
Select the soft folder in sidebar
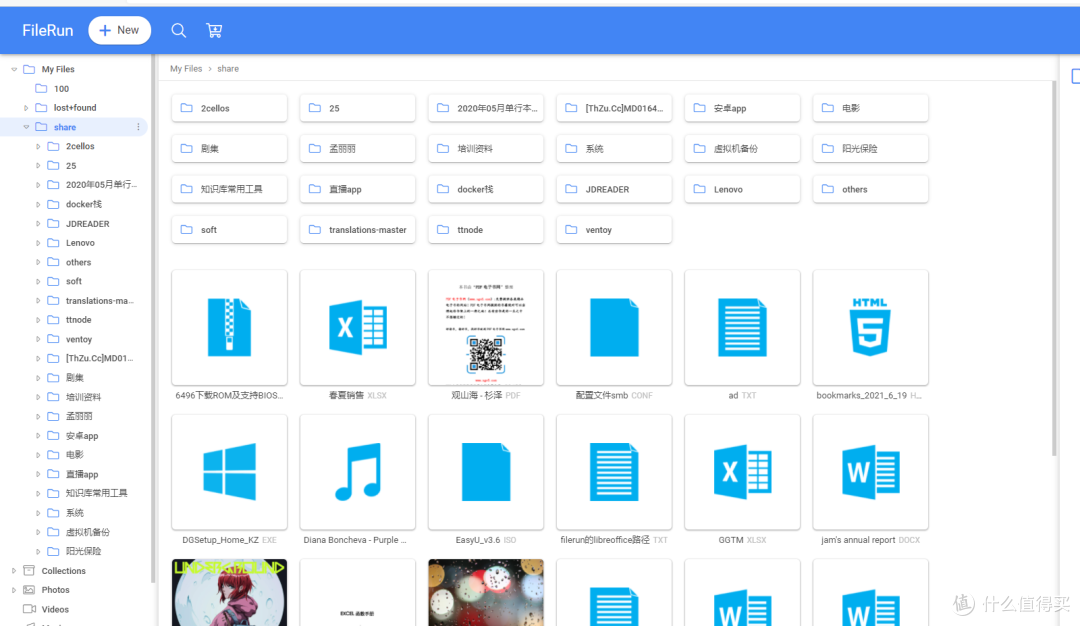[x=74, y=282]
